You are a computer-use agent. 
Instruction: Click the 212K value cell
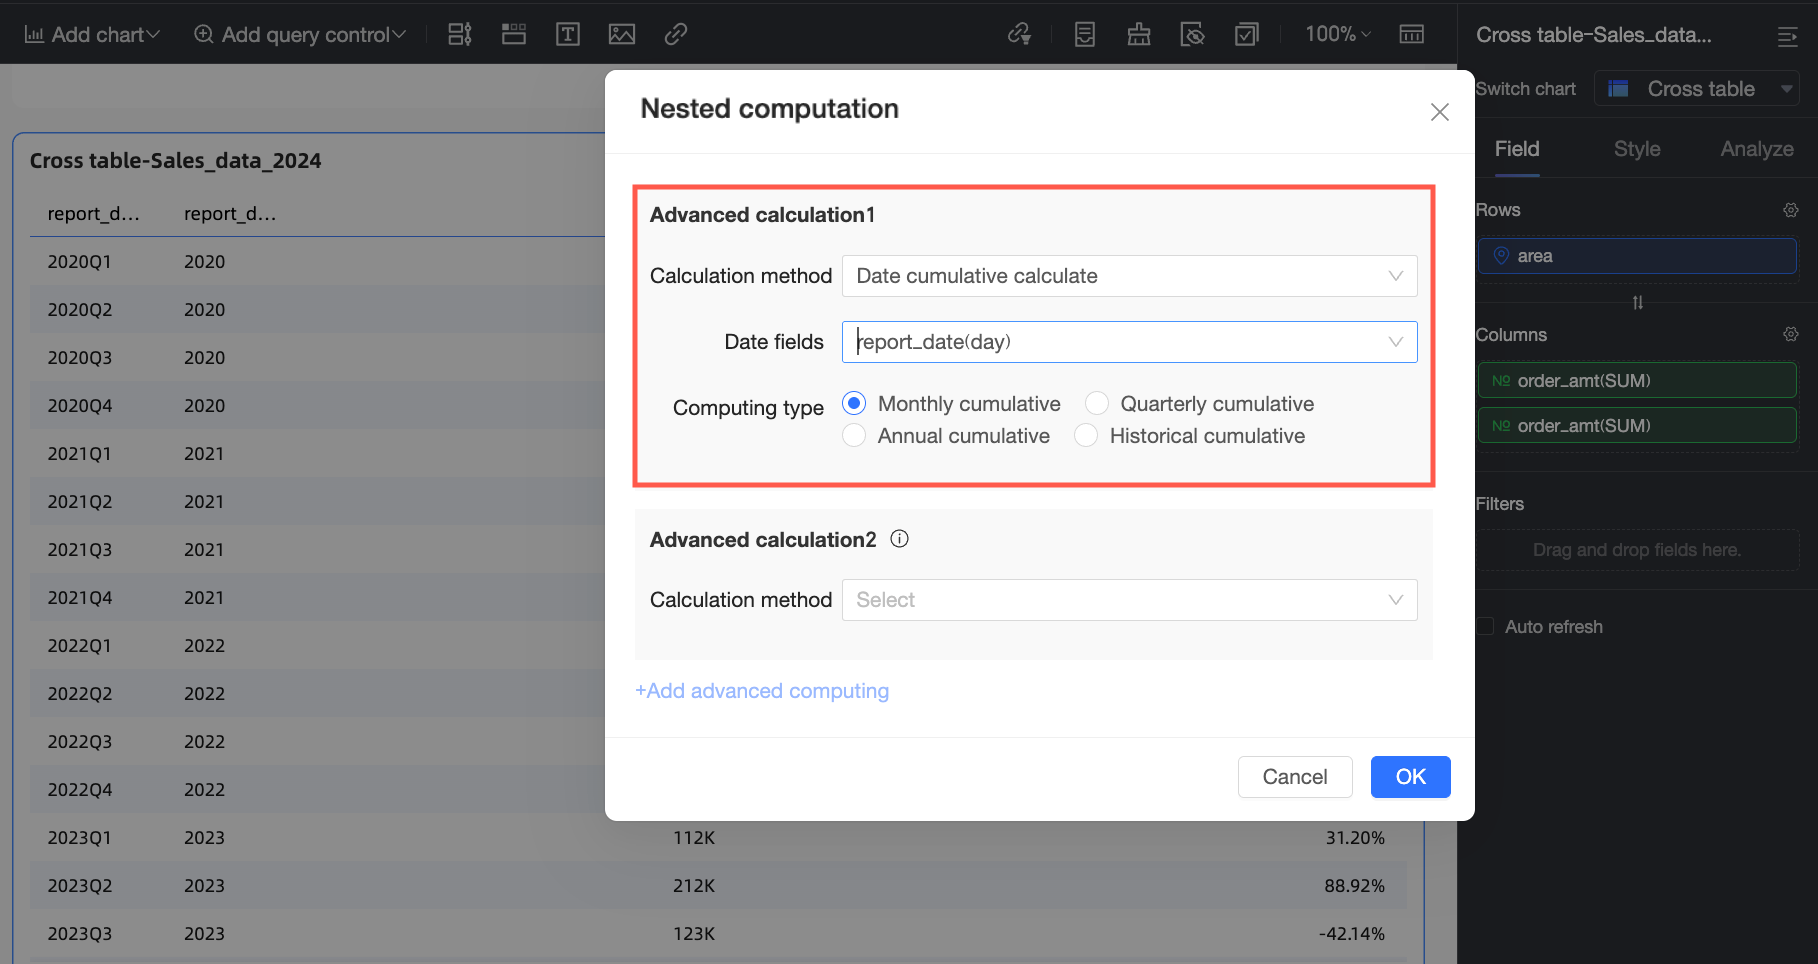pos(694,886)
